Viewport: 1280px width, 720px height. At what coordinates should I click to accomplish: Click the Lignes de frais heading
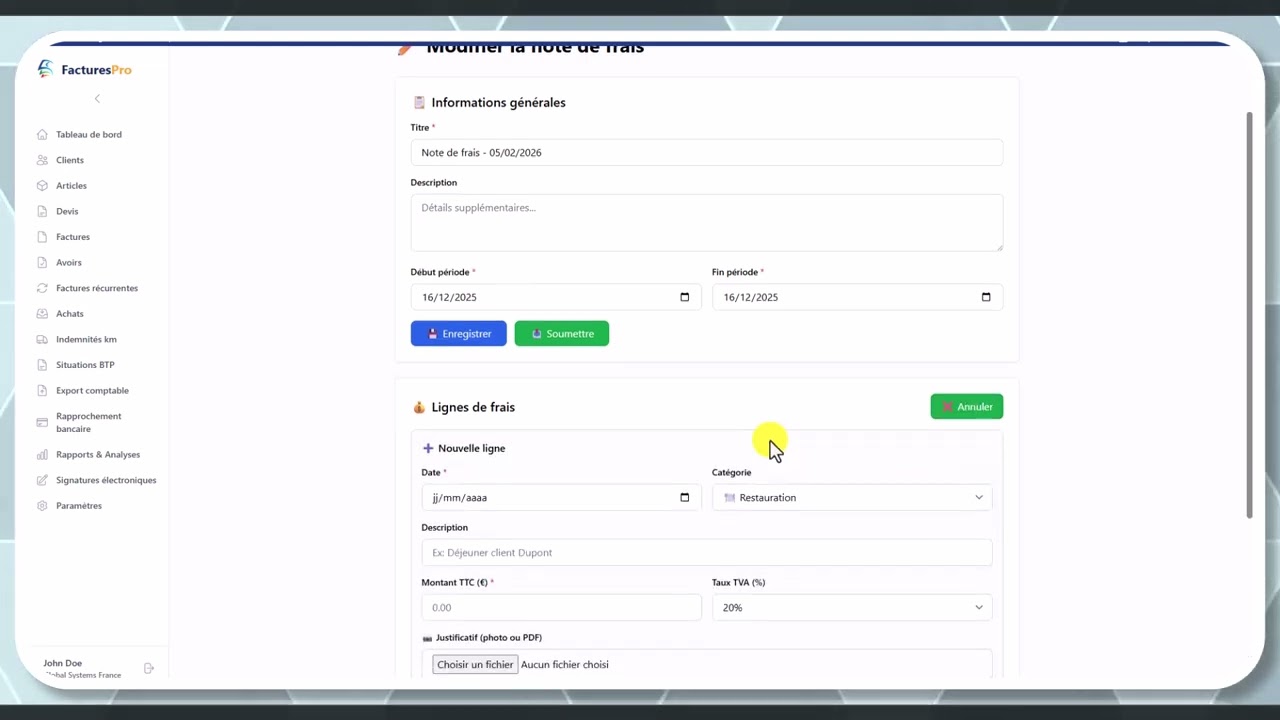click(473, 407)
